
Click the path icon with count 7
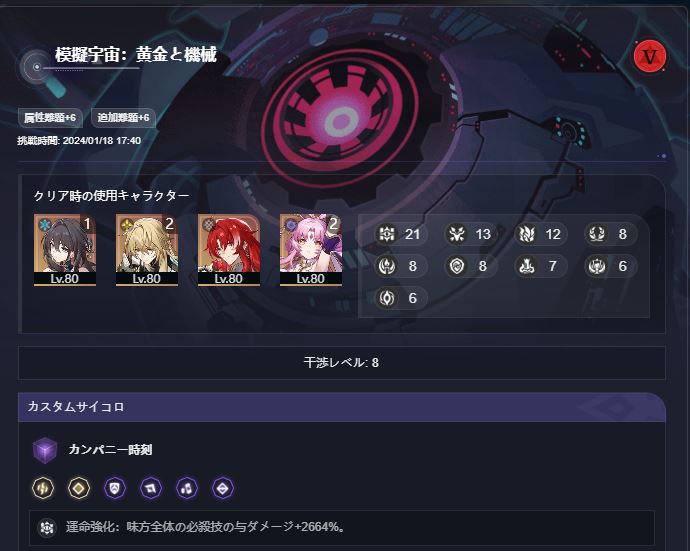(x=527, y=266)
